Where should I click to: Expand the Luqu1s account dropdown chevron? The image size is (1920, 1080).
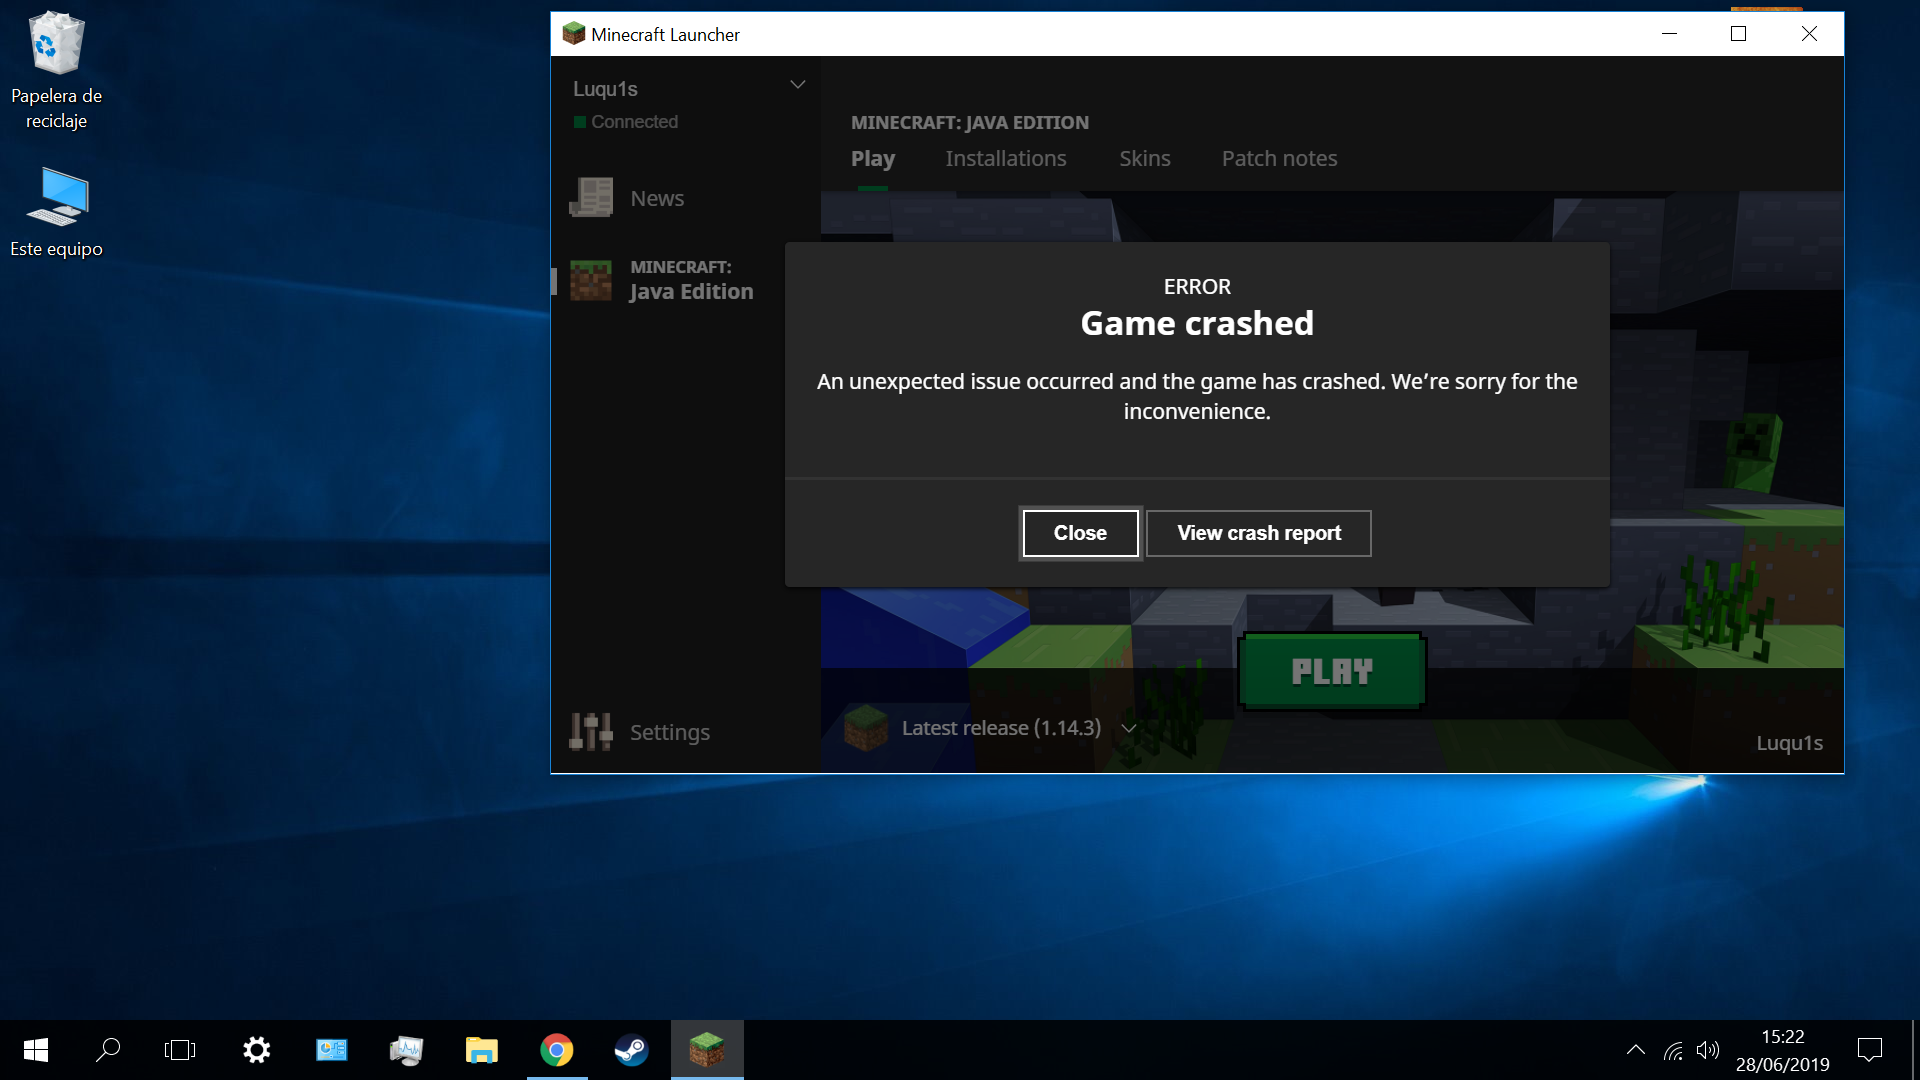798,85
